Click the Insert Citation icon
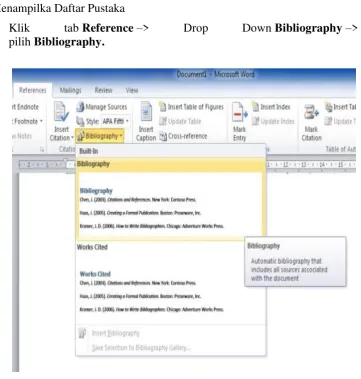Viewport: 361px width, 379px height. [x=62, y=112]
